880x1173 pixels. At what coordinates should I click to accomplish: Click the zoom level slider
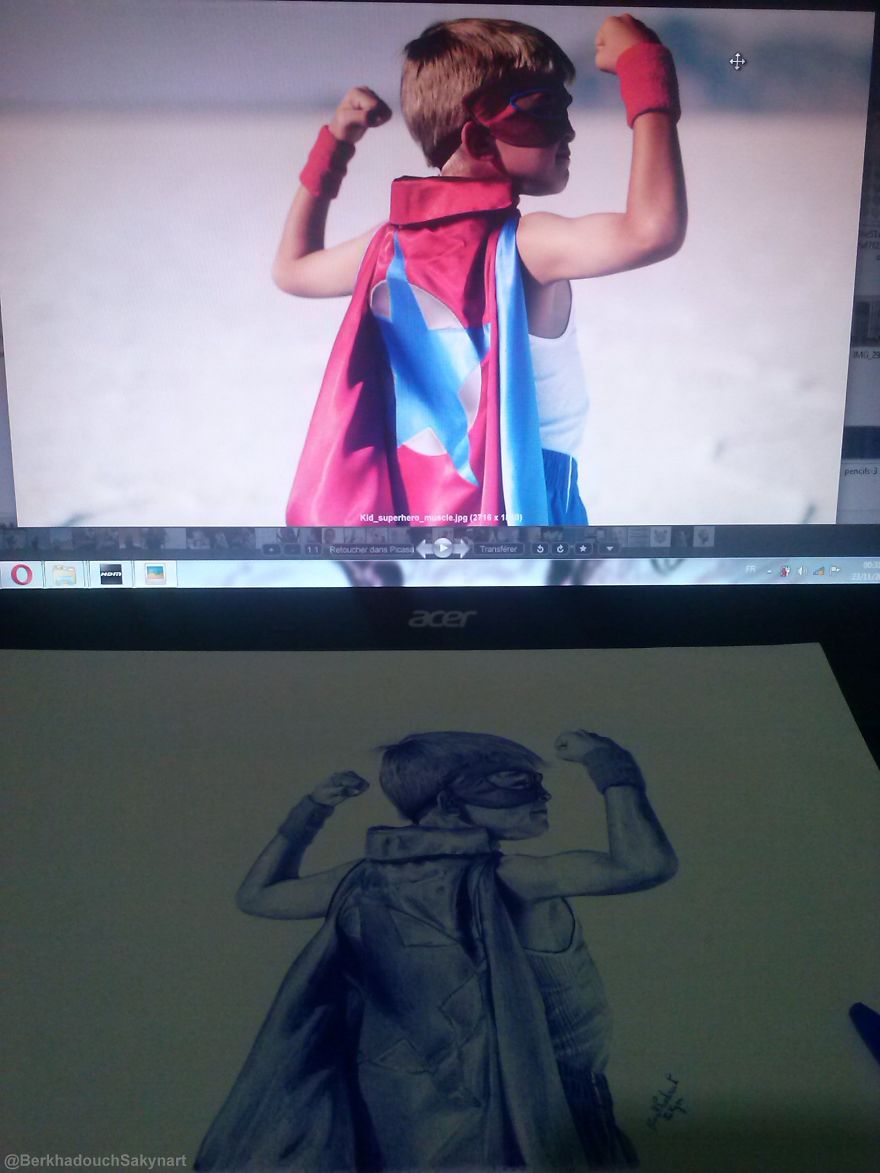278,548
